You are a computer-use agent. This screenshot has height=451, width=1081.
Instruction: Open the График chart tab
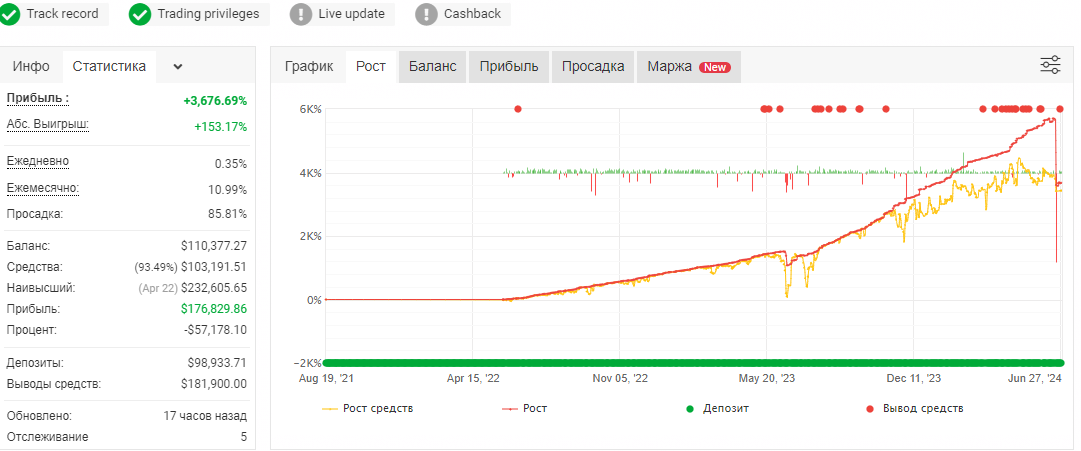pos(310,67)
